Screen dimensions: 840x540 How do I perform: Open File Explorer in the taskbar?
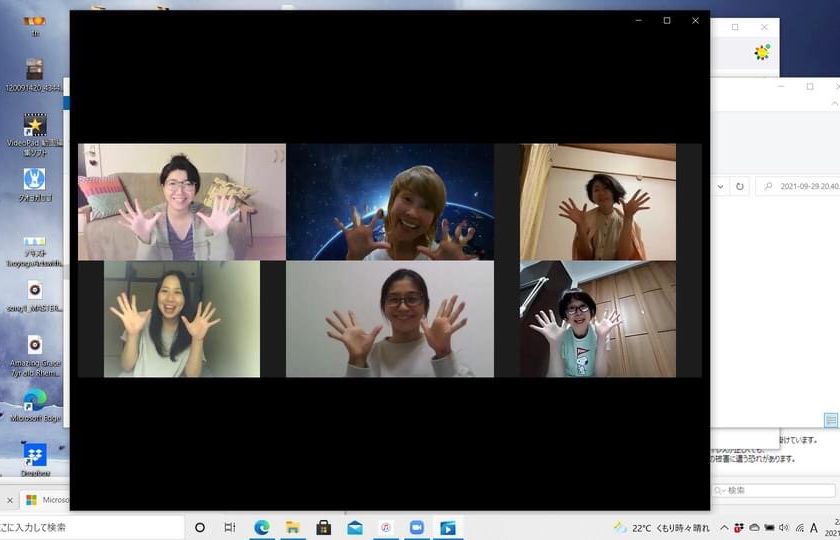[293, 527]
